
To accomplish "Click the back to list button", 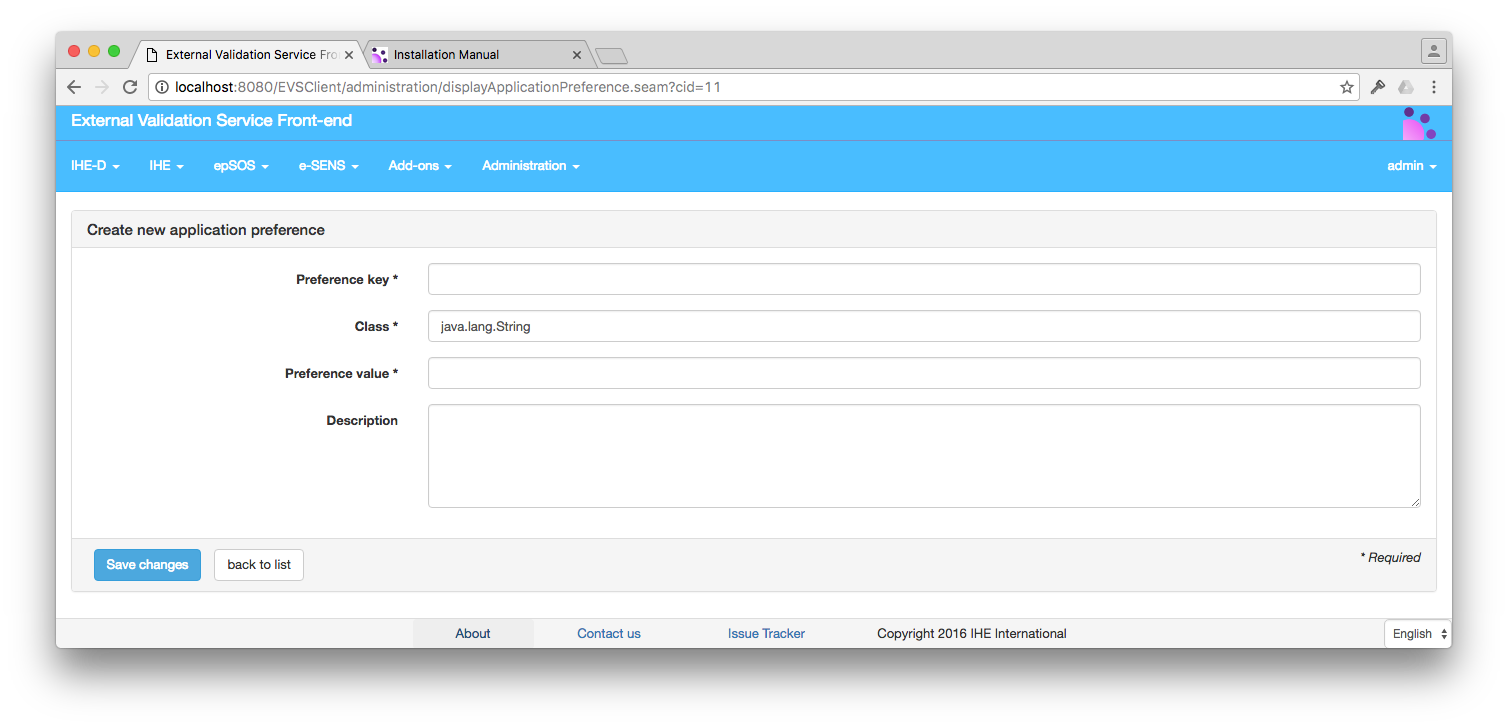I will pos(258,565).
